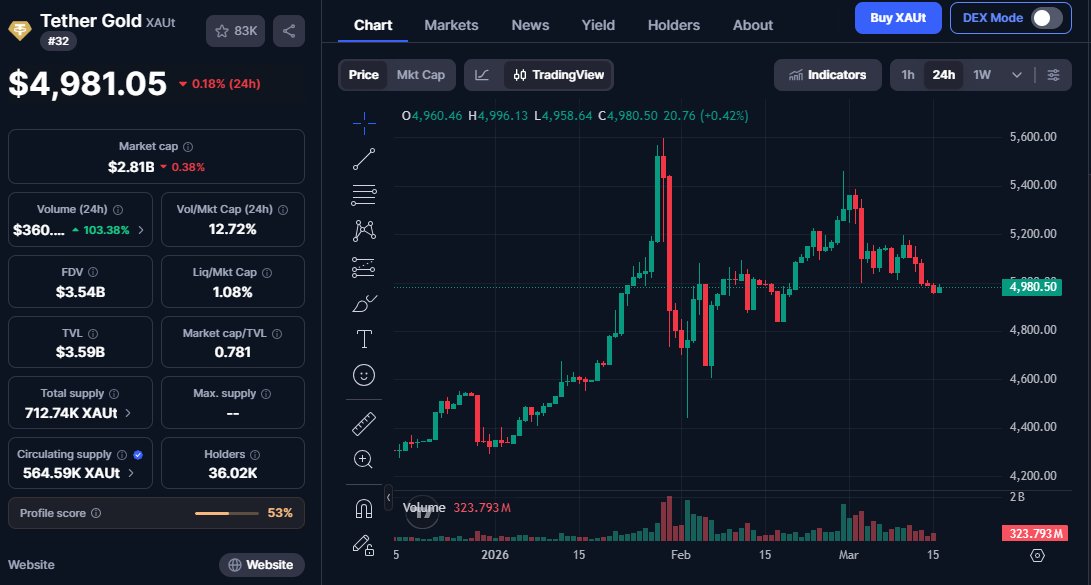Select the Text annotation tool
Image resolution: width=1091 pixels, height=585 pixels.
364,339
